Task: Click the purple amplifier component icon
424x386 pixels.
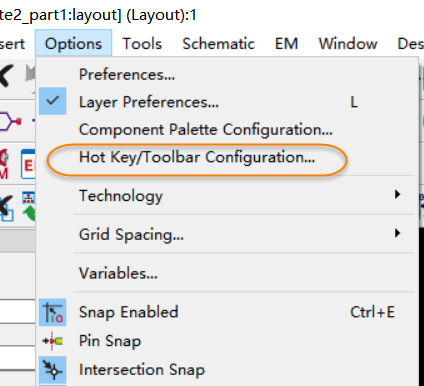Action: pos(10,121)
